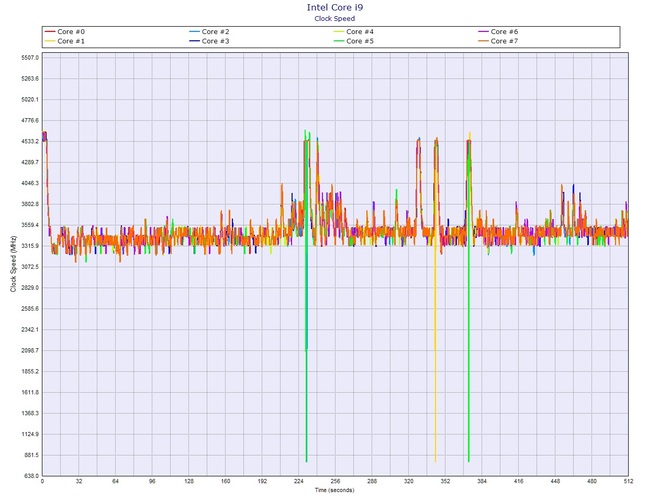This screenshot has height=502, width=670.
Task: Click the Time (seconds) axis label
Action: point(334,491)
